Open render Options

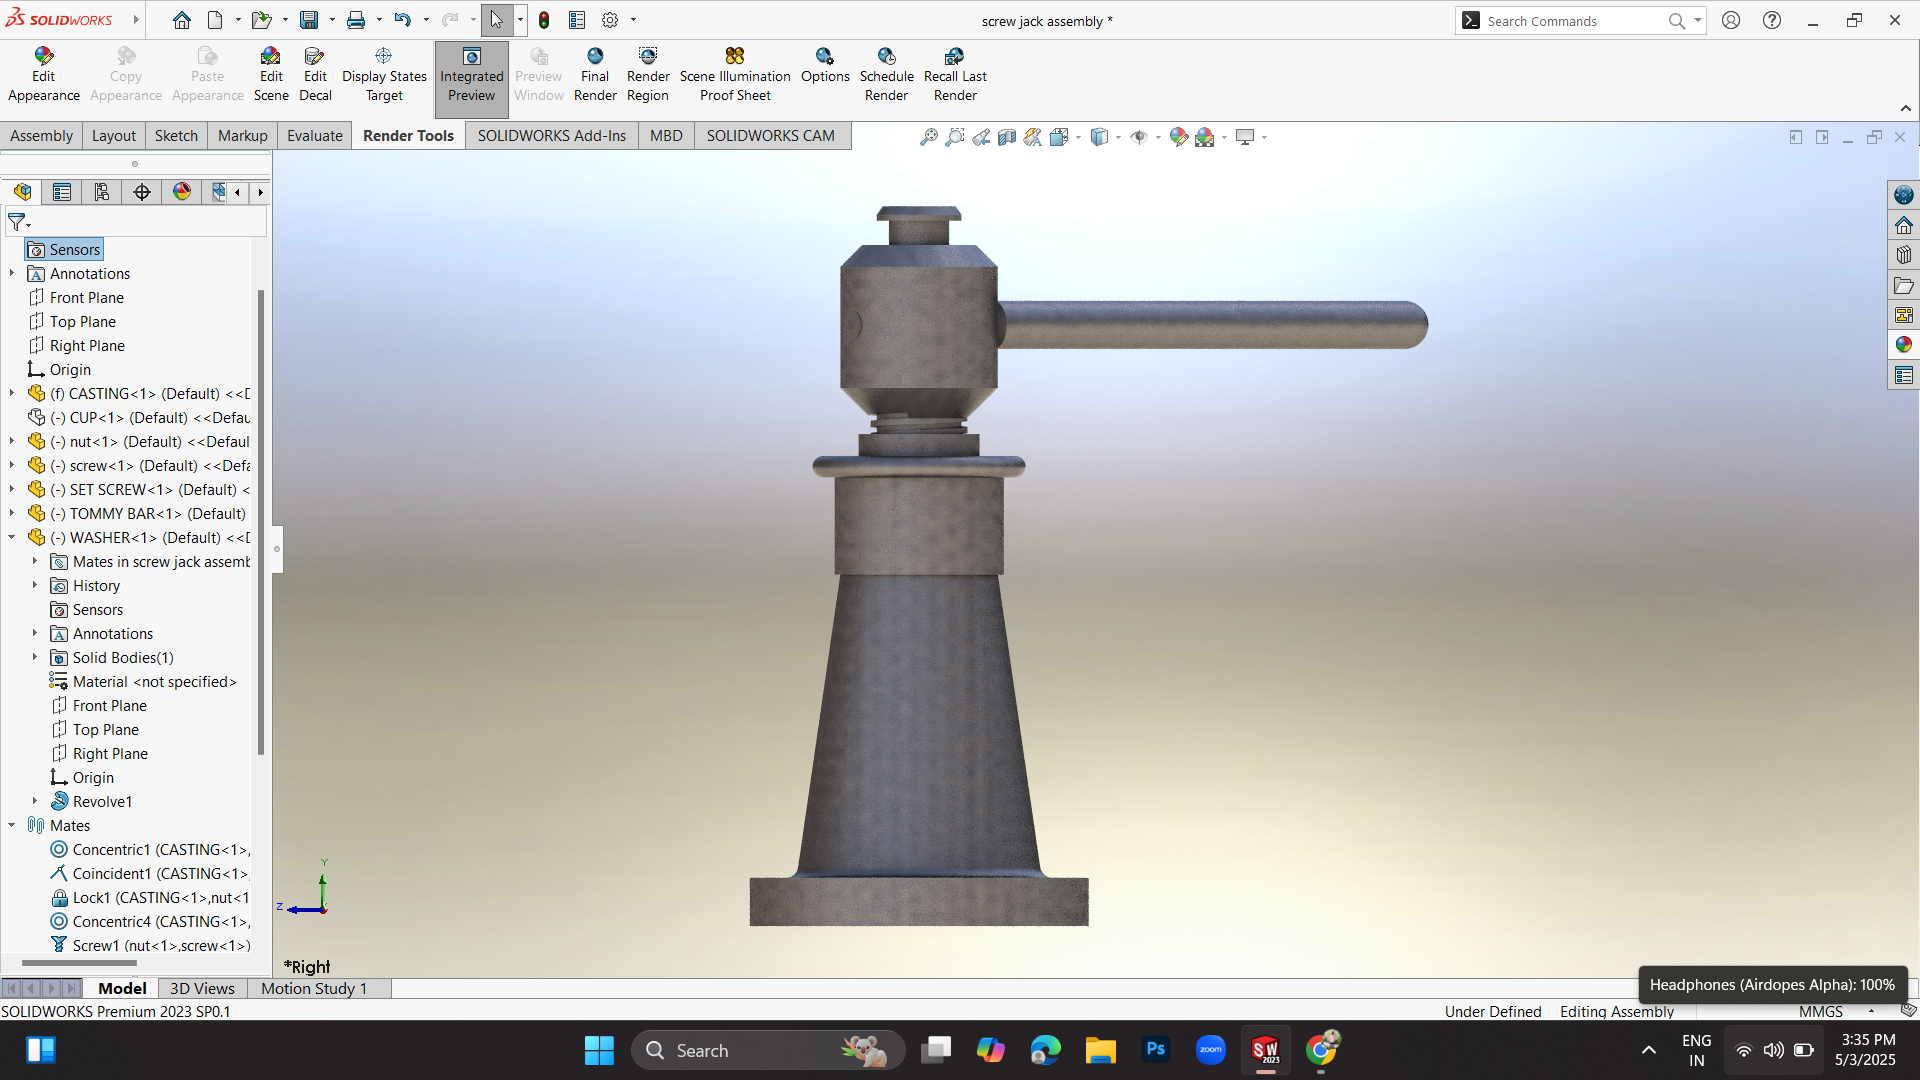pyautogui.click(x=825, y=66)
